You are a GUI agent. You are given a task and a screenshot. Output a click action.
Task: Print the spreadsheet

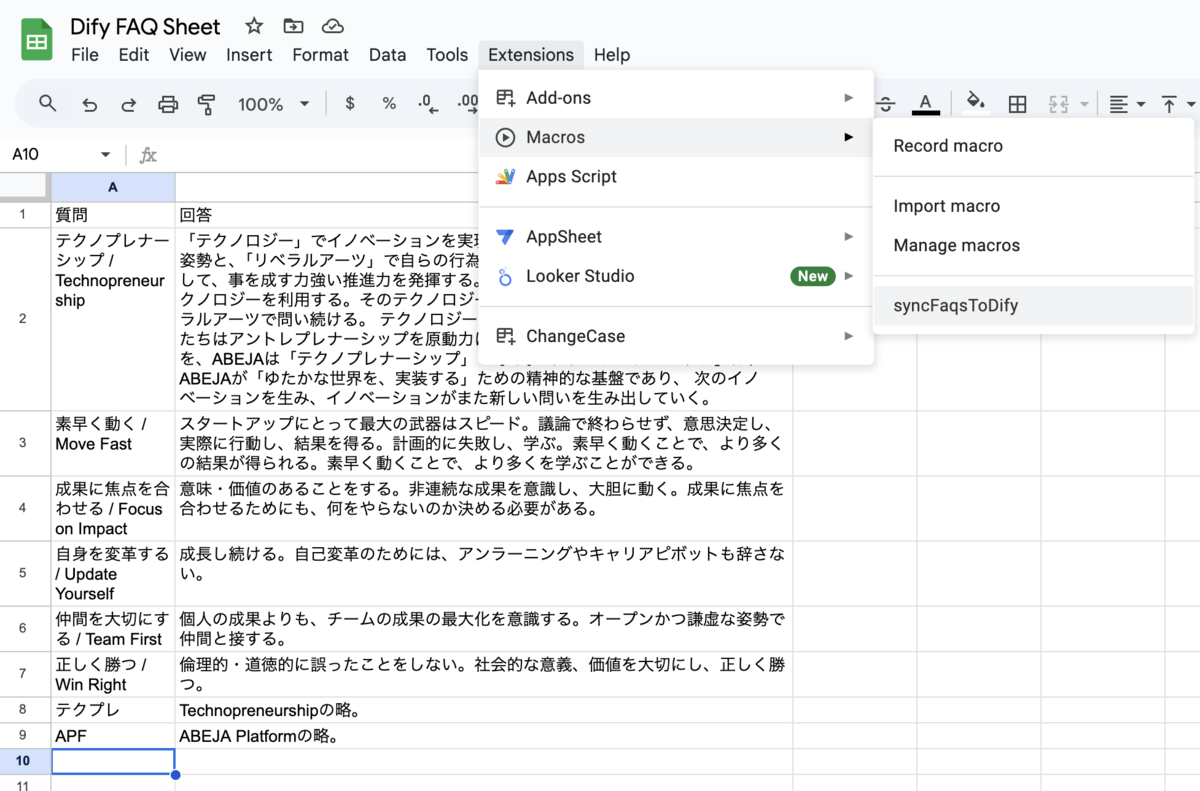tap(168, 104)
